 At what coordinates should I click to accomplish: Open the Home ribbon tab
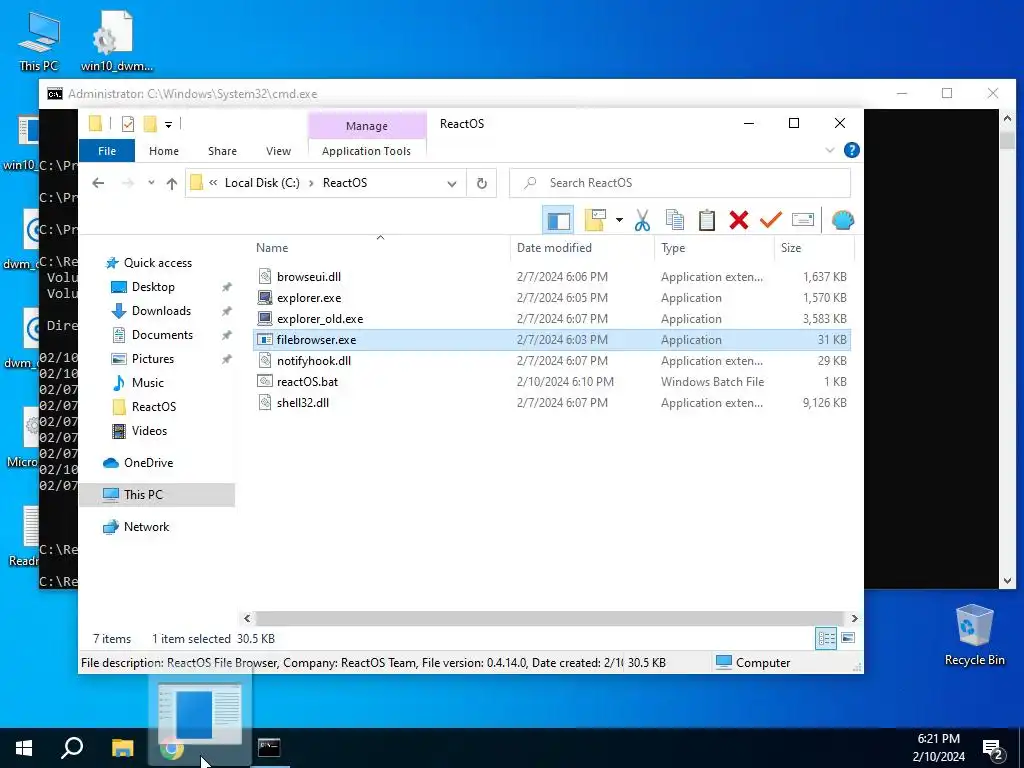tap(164, 151)
